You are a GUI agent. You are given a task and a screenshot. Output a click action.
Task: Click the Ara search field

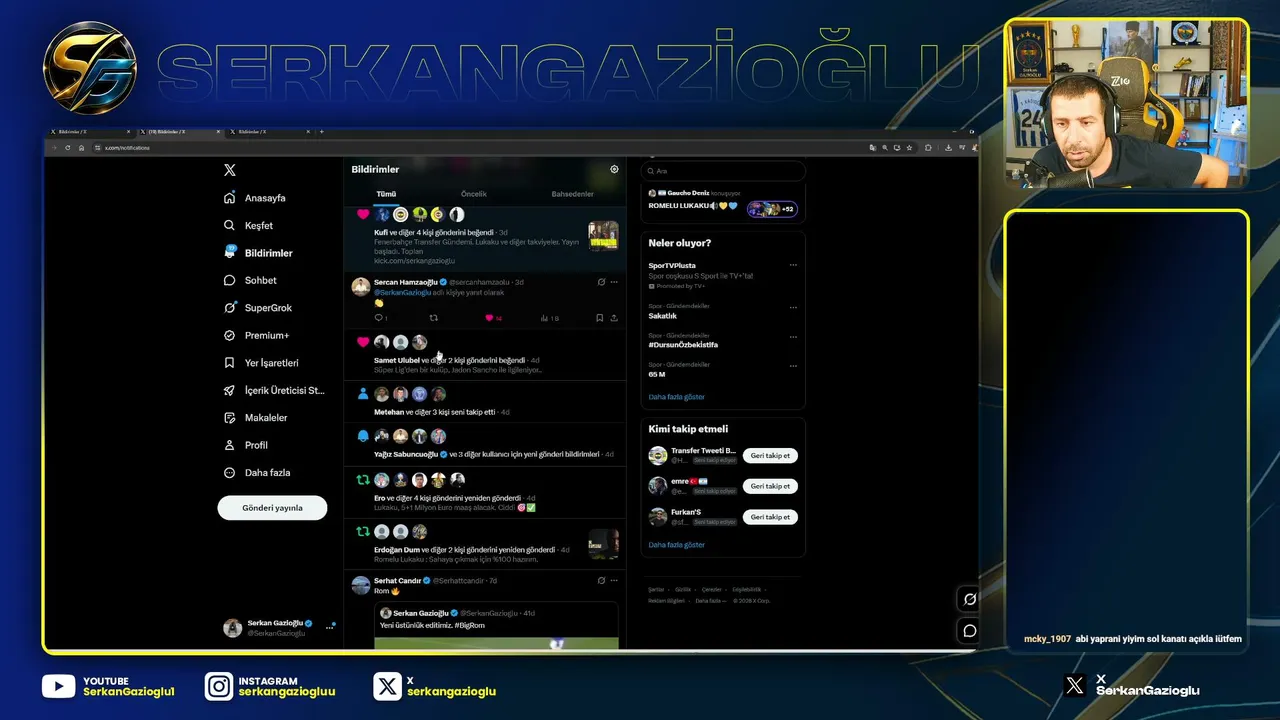pyautogui.click(x=723, y=171)
